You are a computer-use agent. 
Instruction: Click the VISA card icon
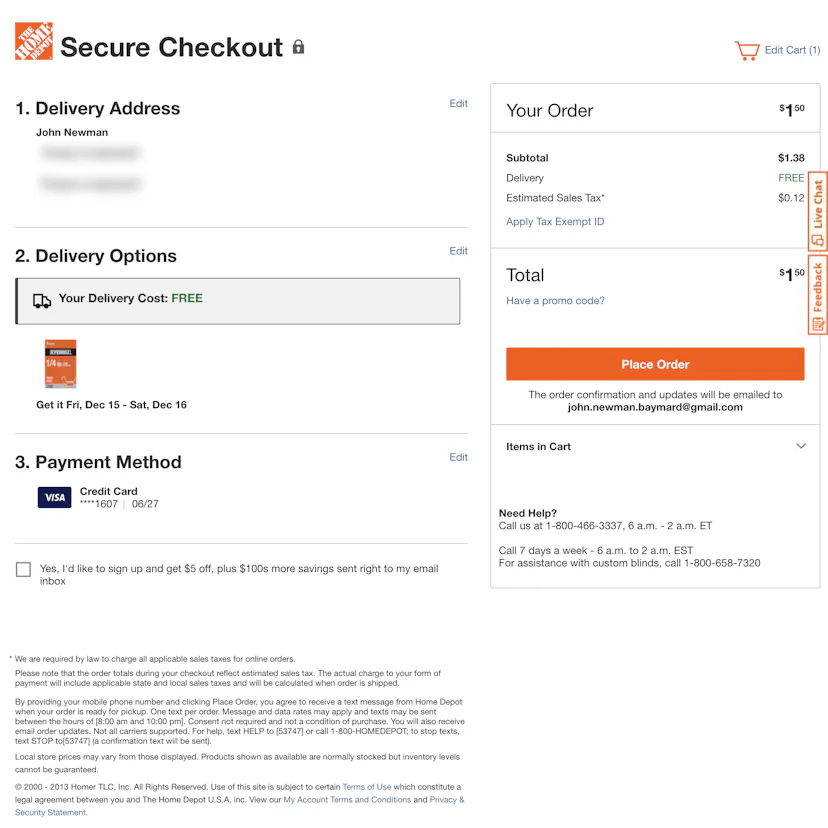tap(54, 497)
